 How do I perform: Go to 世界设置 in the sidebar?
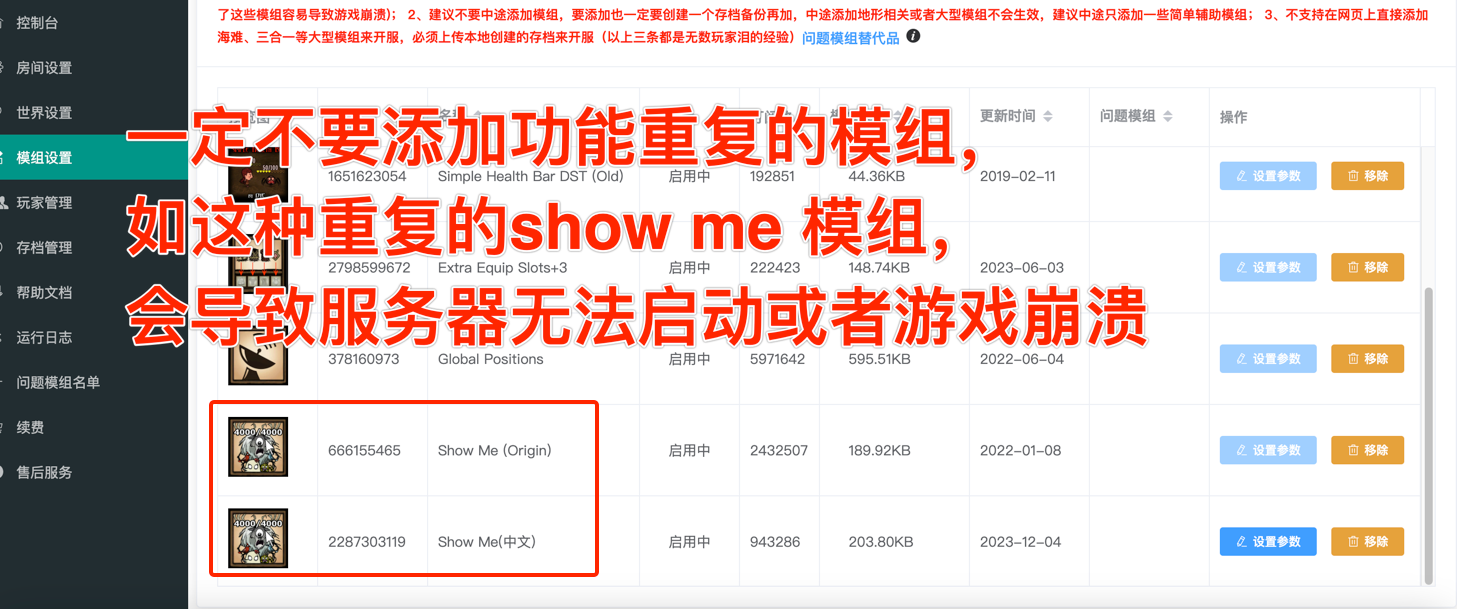tap(44, 112)
